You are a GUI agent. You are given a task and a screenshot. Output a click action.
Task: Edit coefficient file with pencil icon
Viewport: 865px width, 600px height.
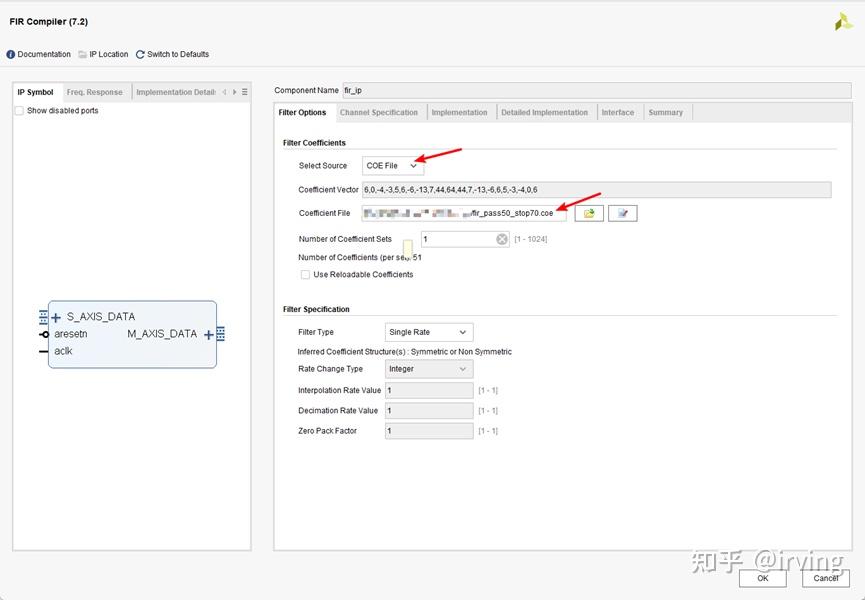[x=623, y=213]
